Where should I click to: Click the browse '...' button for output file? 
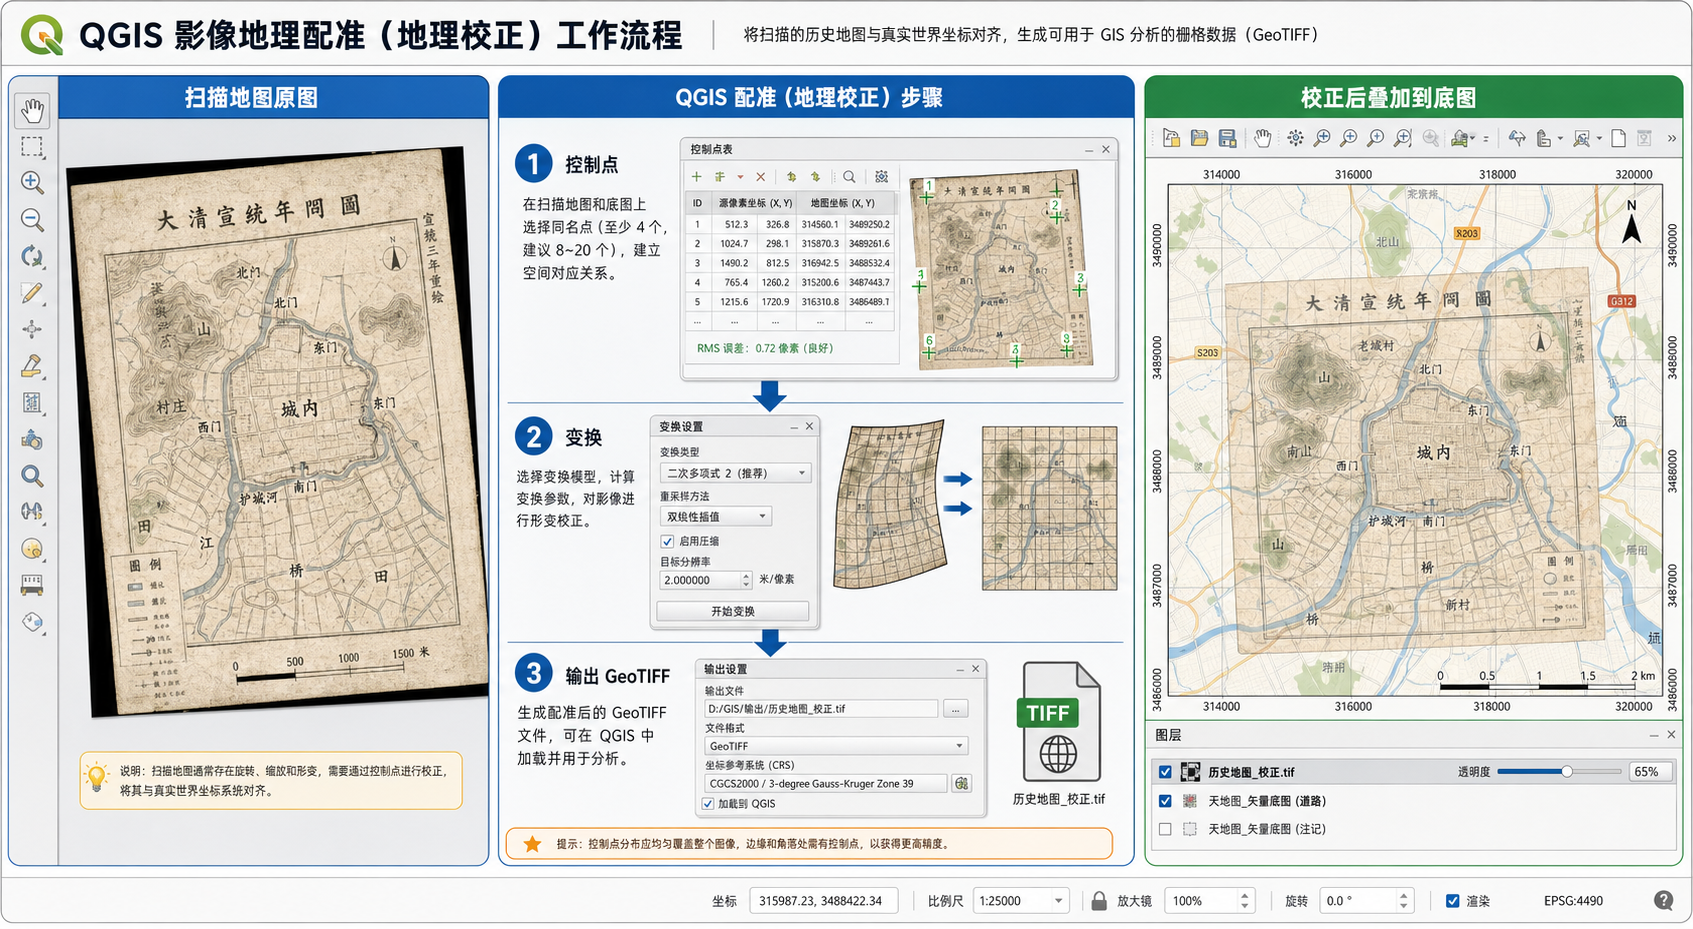[x=956, y=709]
